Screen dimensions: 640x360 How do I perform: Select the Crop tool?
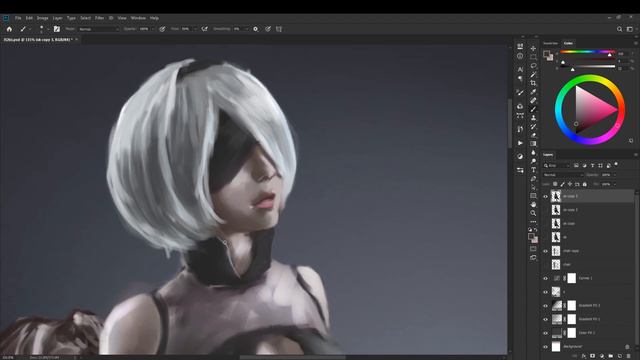tap(533, 83)
